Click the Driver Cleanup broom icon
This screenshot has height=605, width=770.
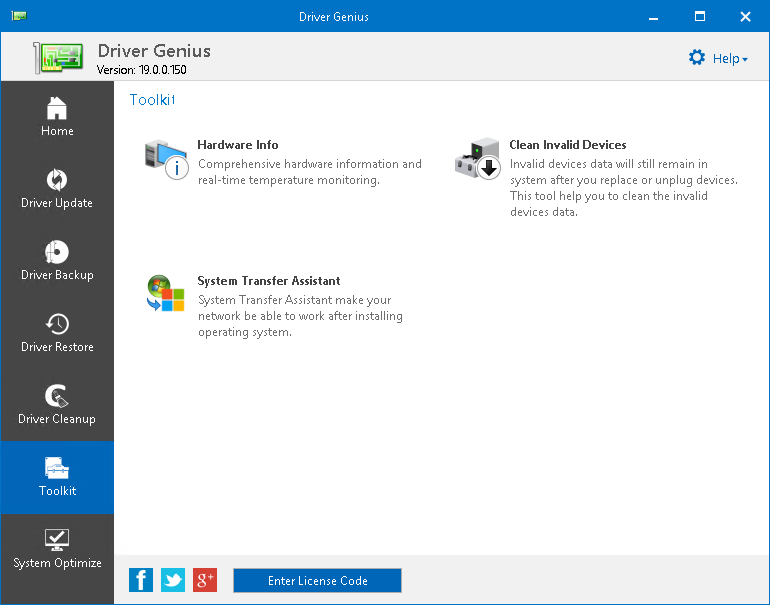57,396
